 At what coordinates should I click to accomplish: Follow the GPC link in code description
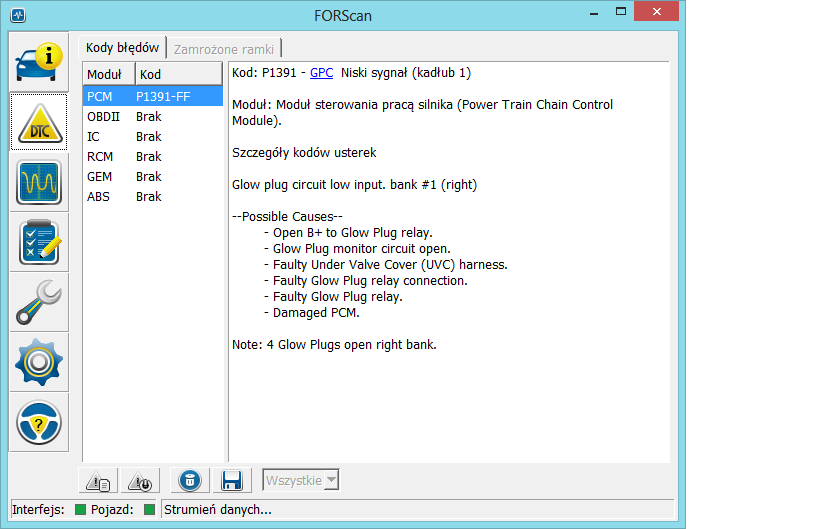click(x=321, y=73)
